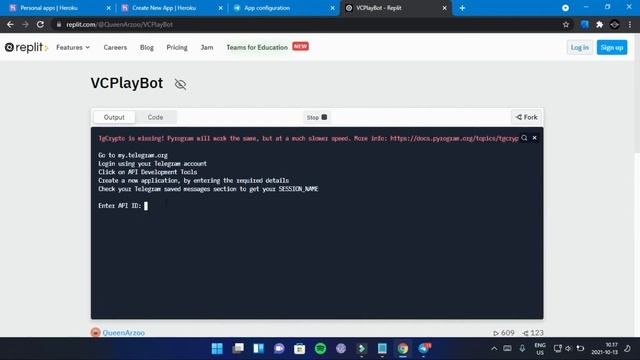The height and width of the screenshot is (360, 640).
Task: Open the blue extension icon in the toolbar
Action: click(584, 24)
